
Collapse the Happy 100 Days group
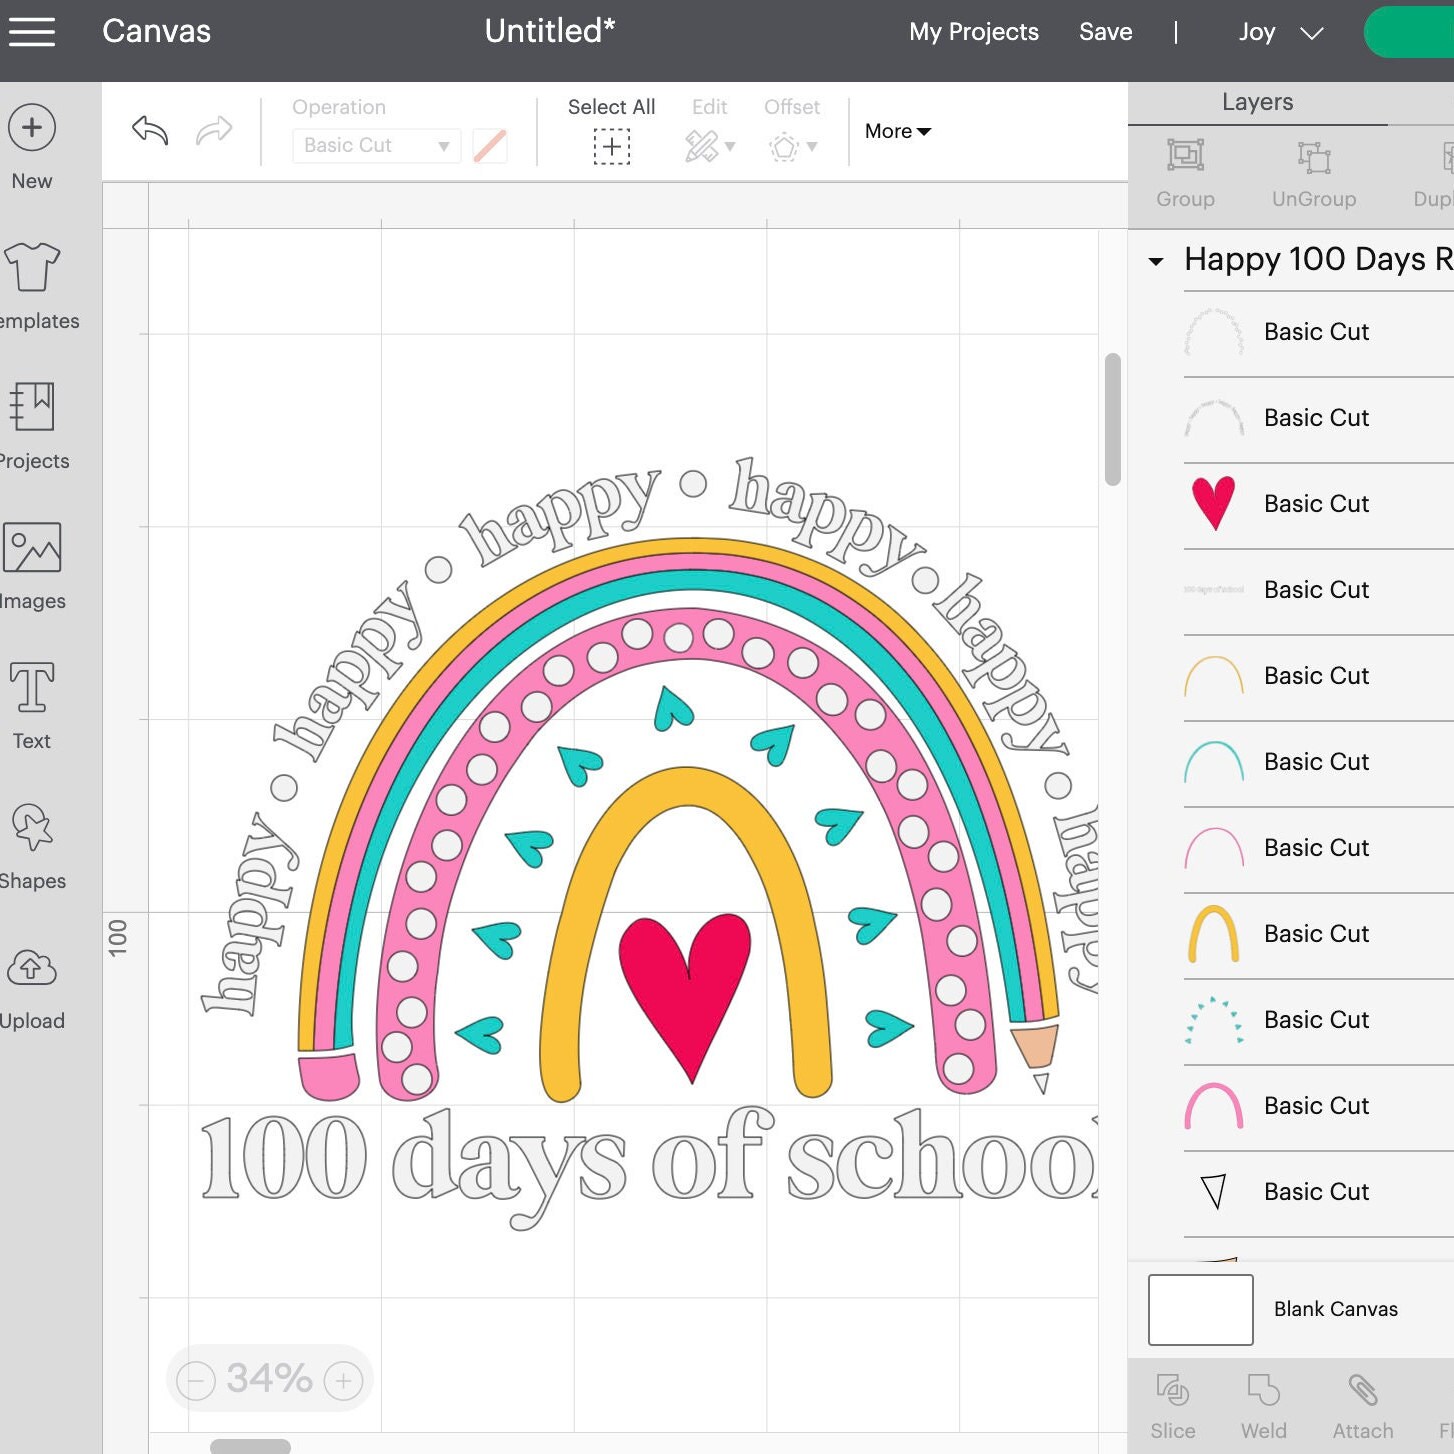tap(1156, 261)
